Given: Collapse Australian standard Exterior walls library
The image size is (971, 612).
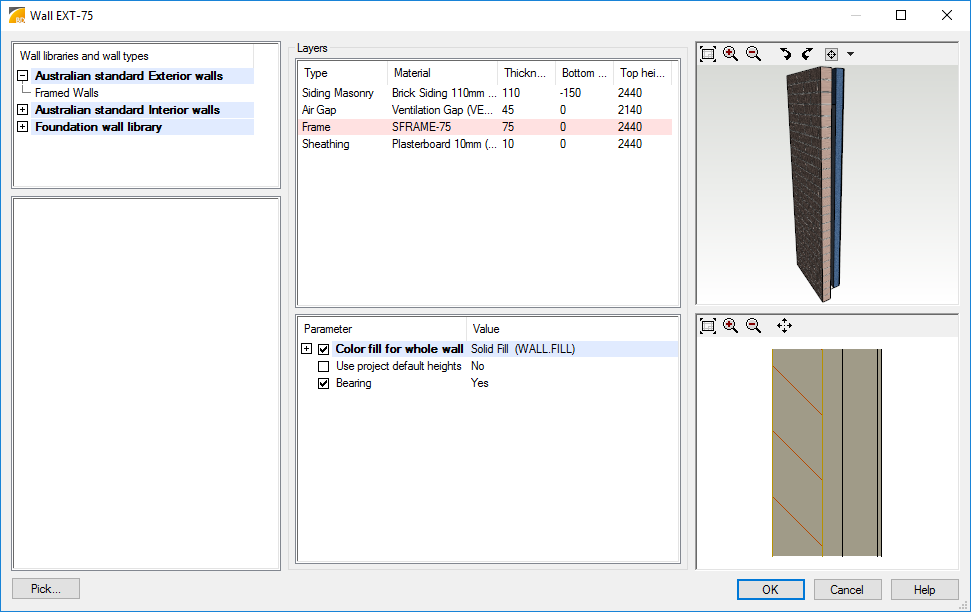Looking at the screenshot, I should (22, 76).
